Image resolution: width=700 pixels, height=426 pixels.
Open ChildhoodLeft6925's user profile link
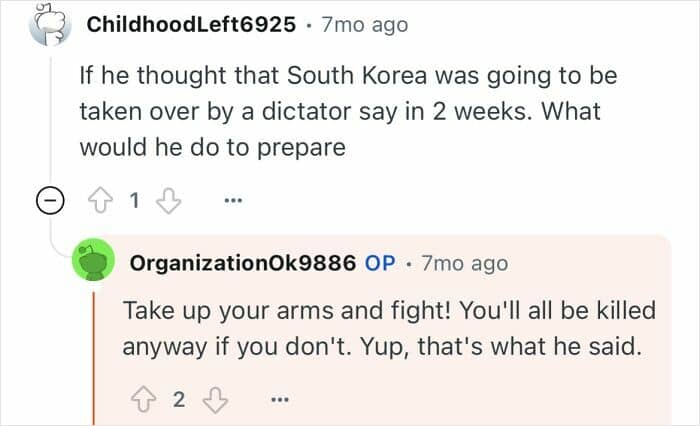[191, 25]
